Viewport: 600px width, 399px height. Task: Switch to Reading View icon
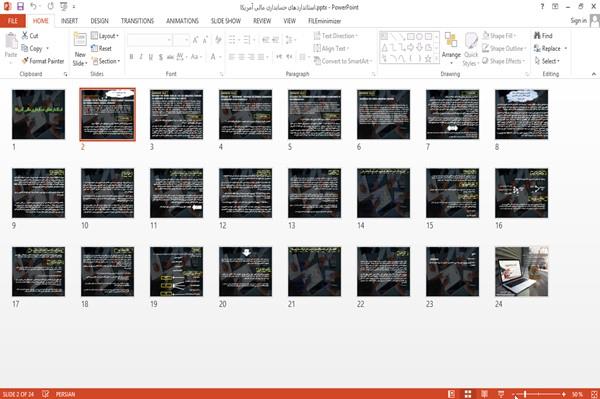484,394
